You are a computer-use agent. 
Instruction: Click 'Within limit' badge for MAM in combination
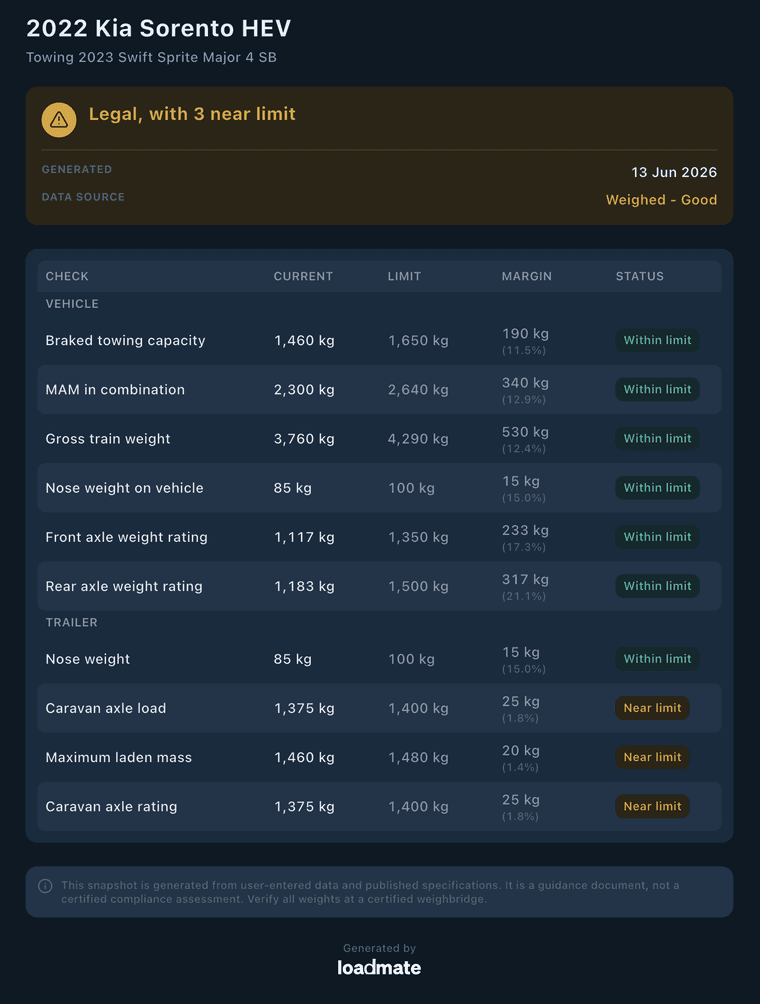658,389
